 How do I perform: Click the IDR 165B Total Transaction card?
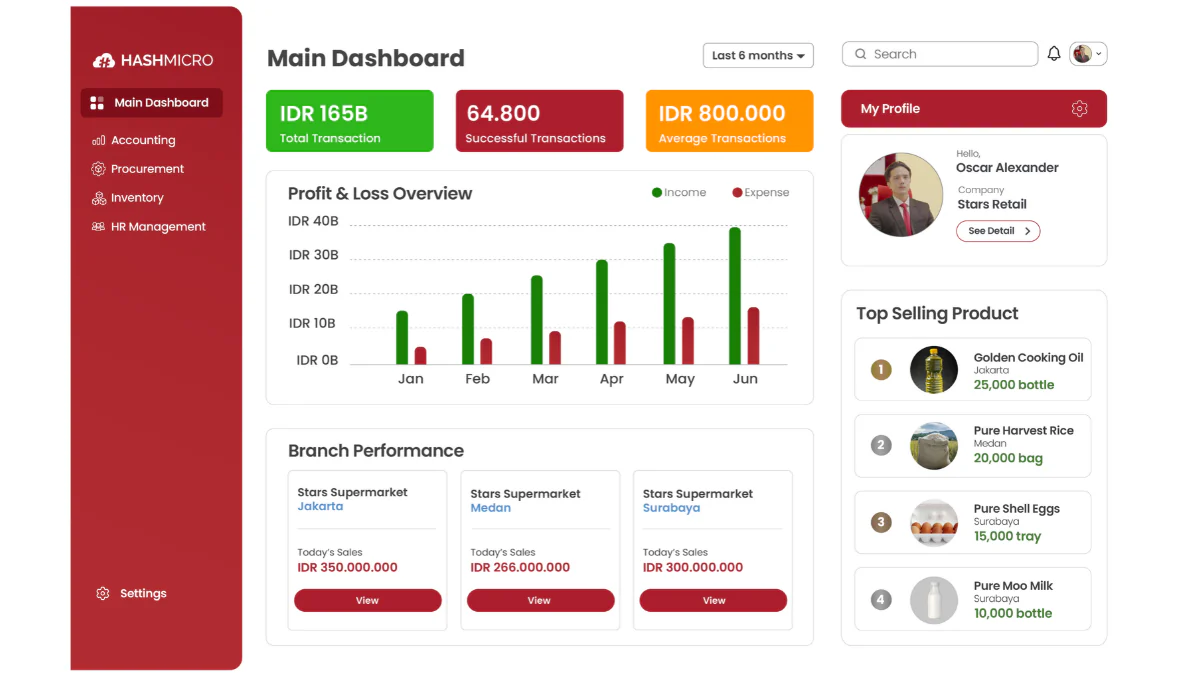350,121
